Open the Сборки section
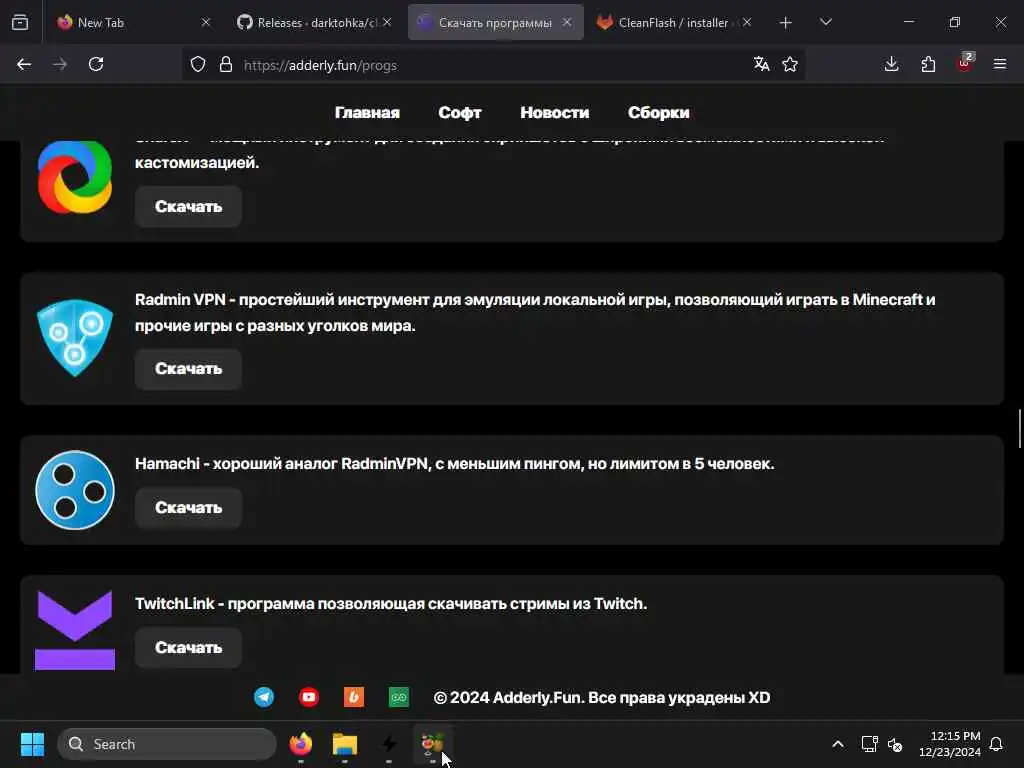Viewport: 1024px width, 768px height. [x=658, y=112]
